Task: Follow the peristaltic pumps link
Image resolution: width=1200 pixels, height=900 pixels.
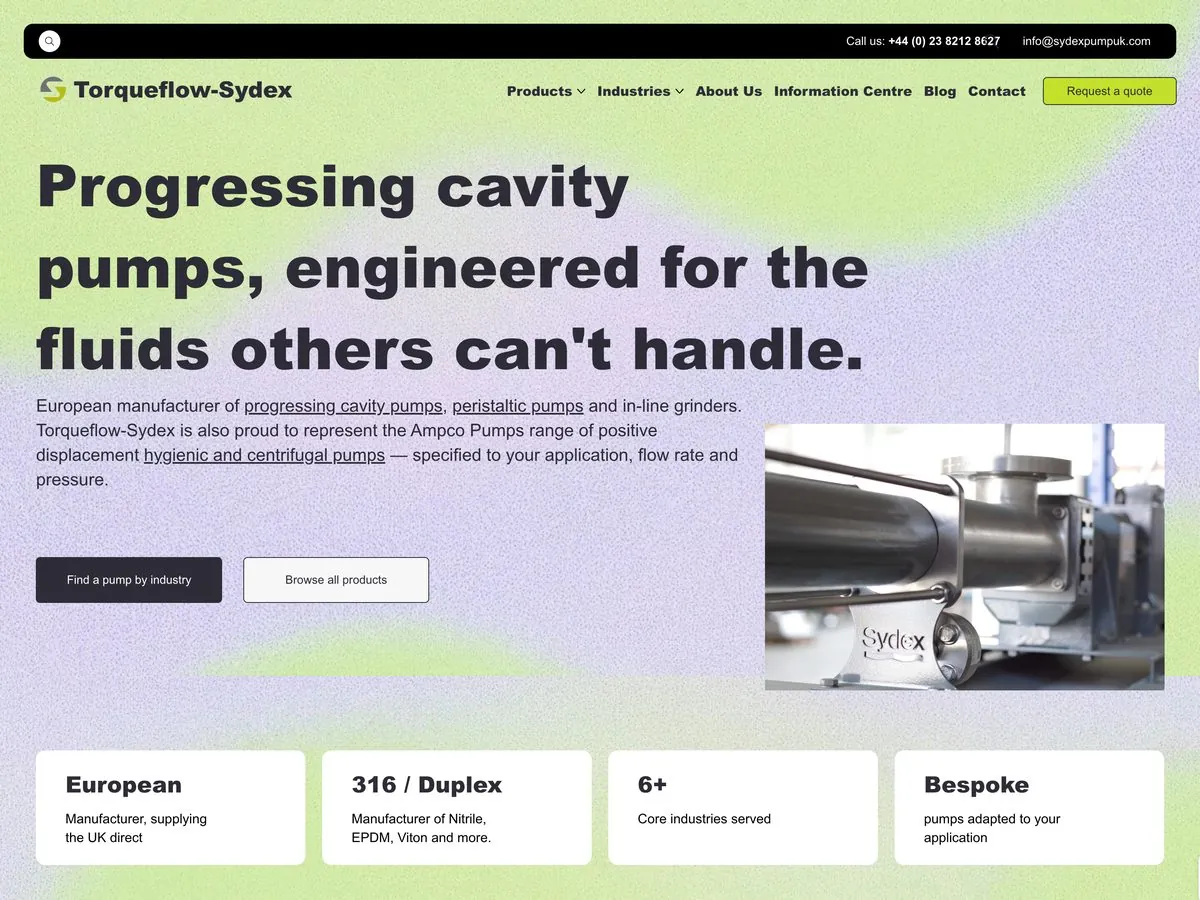Action: tap(518, 406)
